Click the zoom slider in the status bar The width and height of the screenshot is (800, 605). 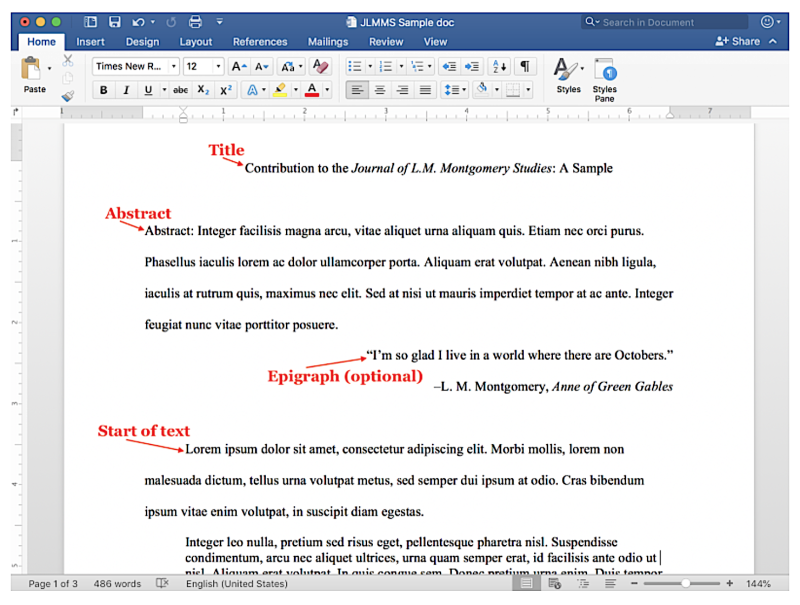click(685, 584)
